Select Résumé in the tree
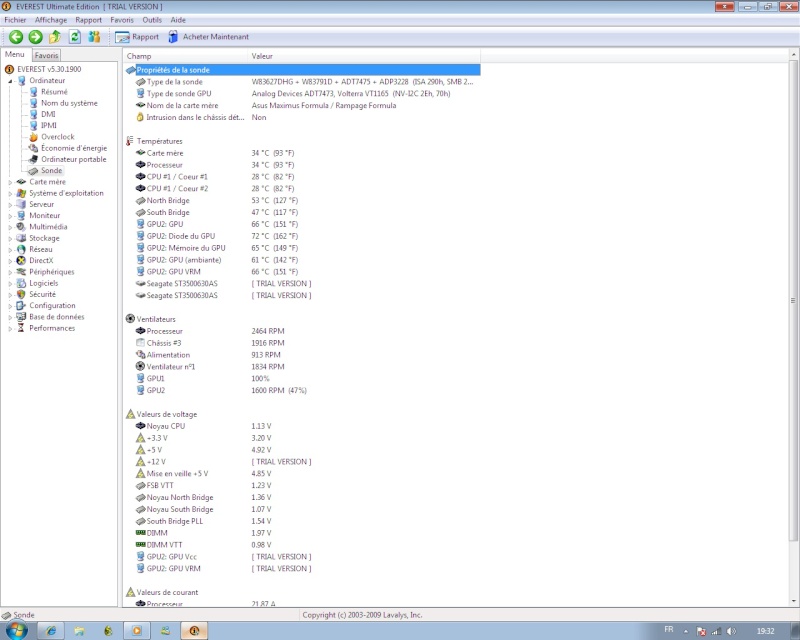The image size is (800, 640). 54,92
